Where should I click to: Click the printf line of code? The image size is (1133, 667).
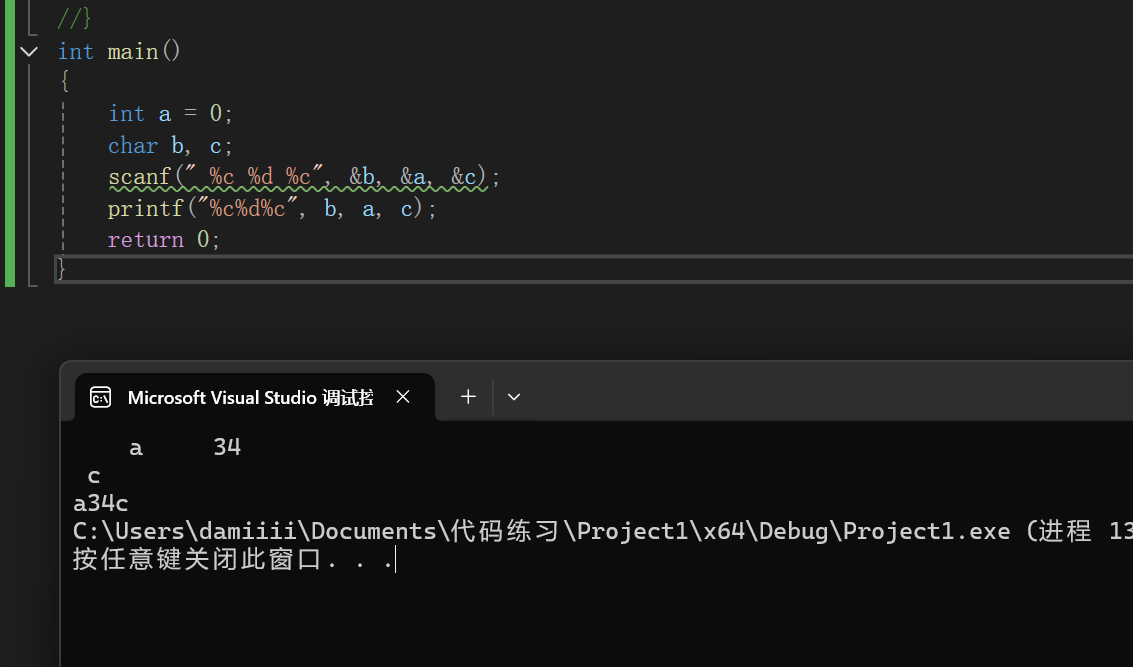(272, 209)
